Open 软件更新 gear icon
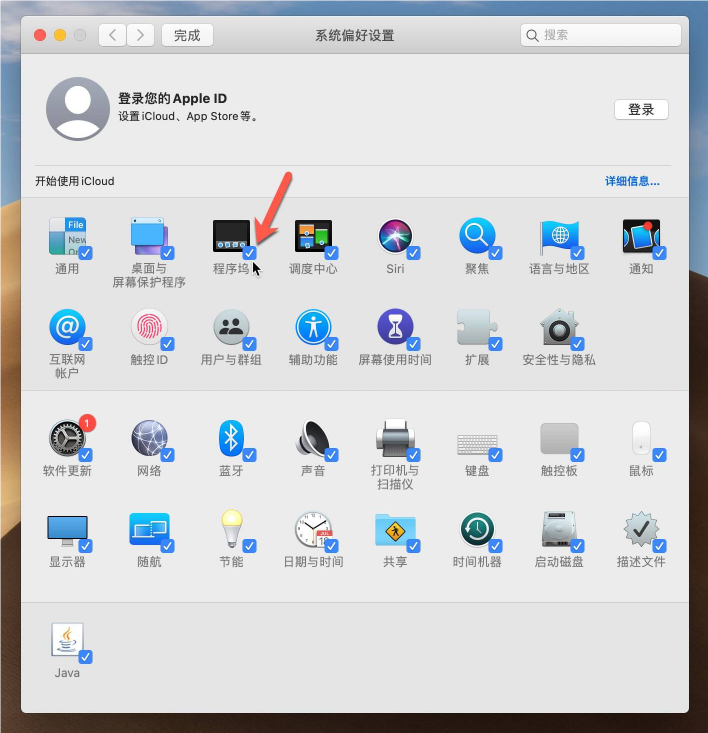 pyautogui.click(x=67, y=438)
